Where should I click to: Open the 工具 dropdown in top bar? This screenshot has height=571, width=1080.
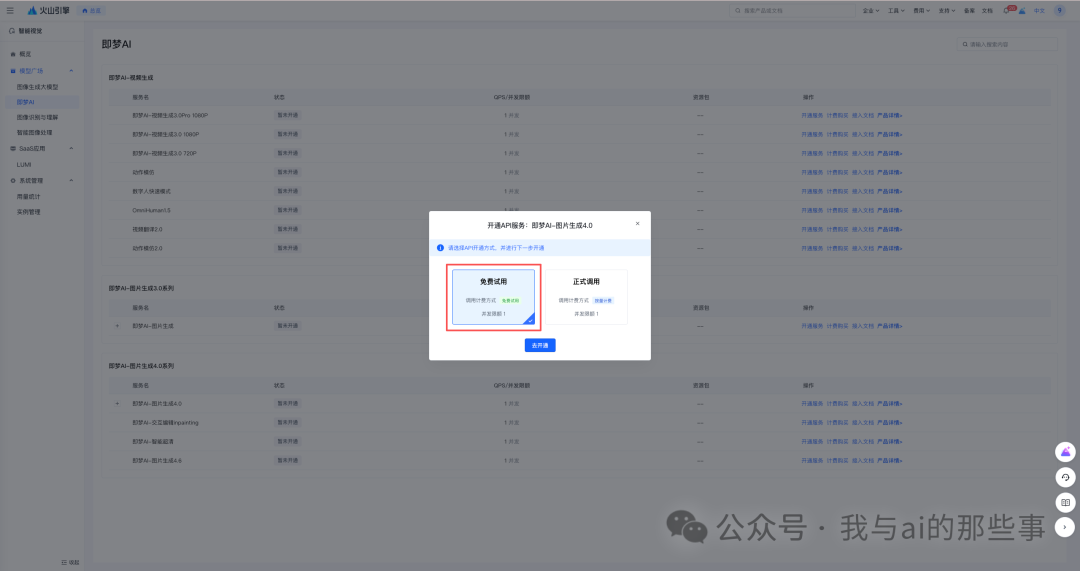click(896, 10)
